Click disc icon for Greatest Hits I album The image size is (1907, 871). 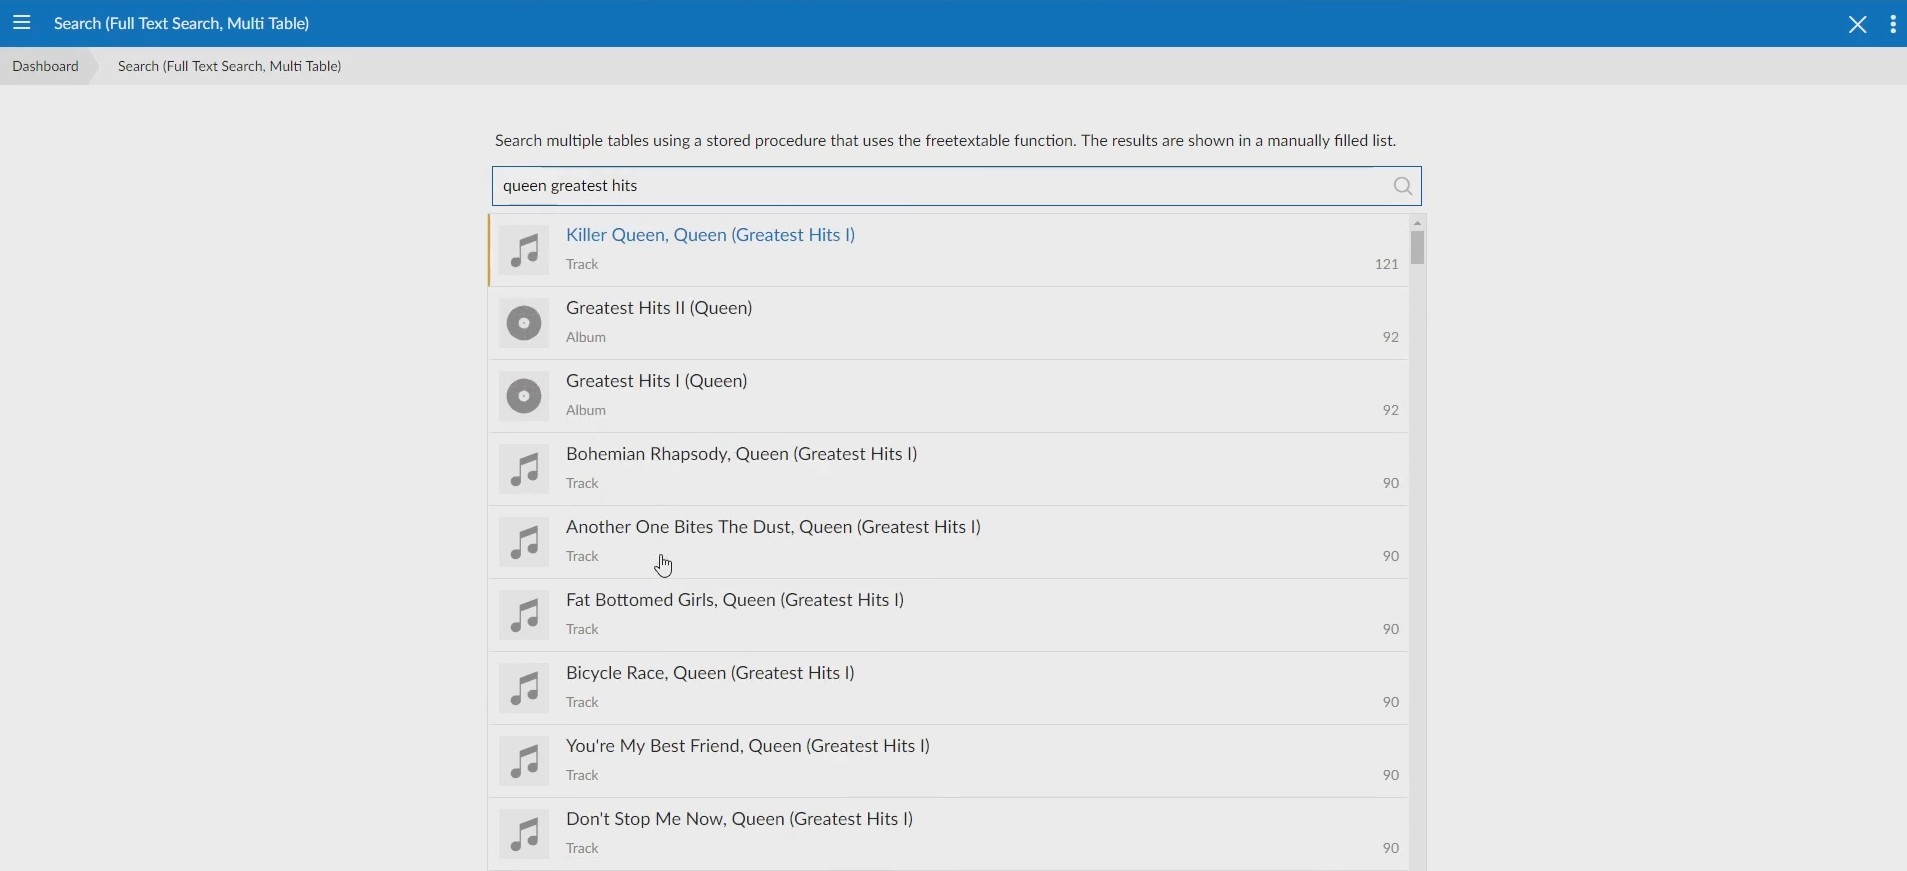click(x=524, y=396)
